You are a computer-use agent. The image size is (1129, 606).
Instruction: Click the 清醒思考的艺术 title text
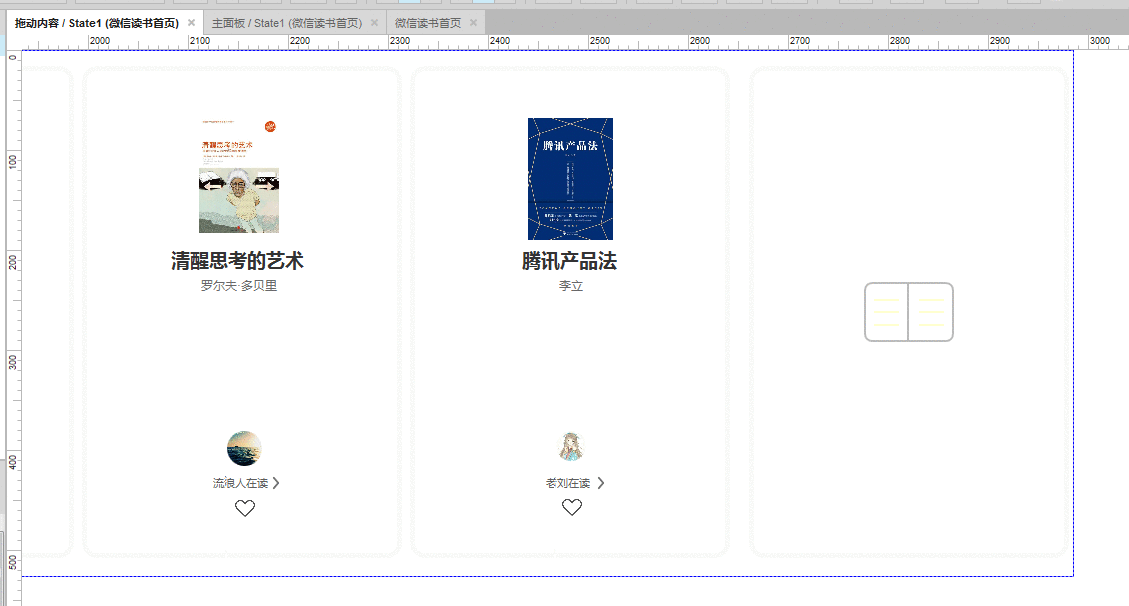click(238, 261)
